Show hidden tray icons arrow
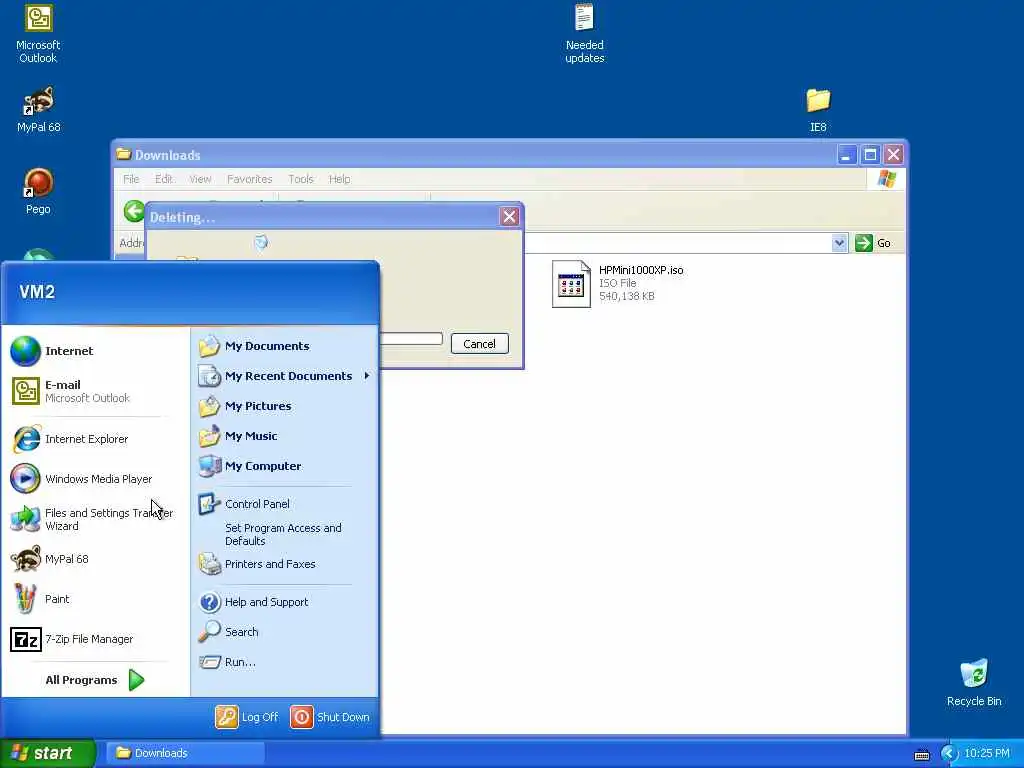 (x=948, y=754)
